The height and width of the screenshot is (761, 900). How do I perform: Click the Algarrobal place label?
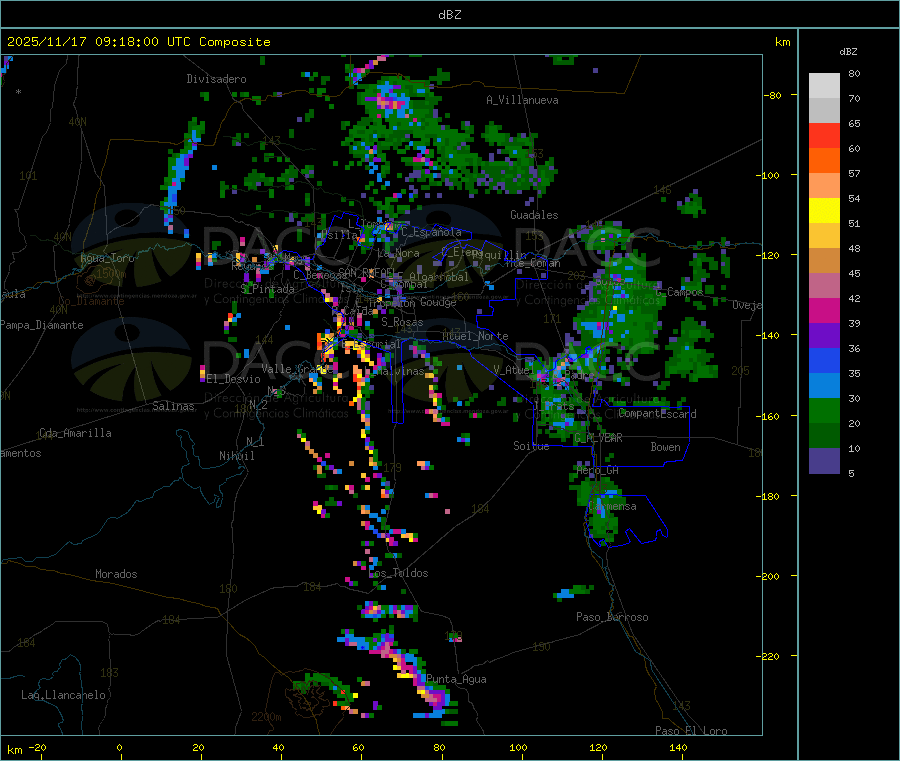(x=439, y=277)
